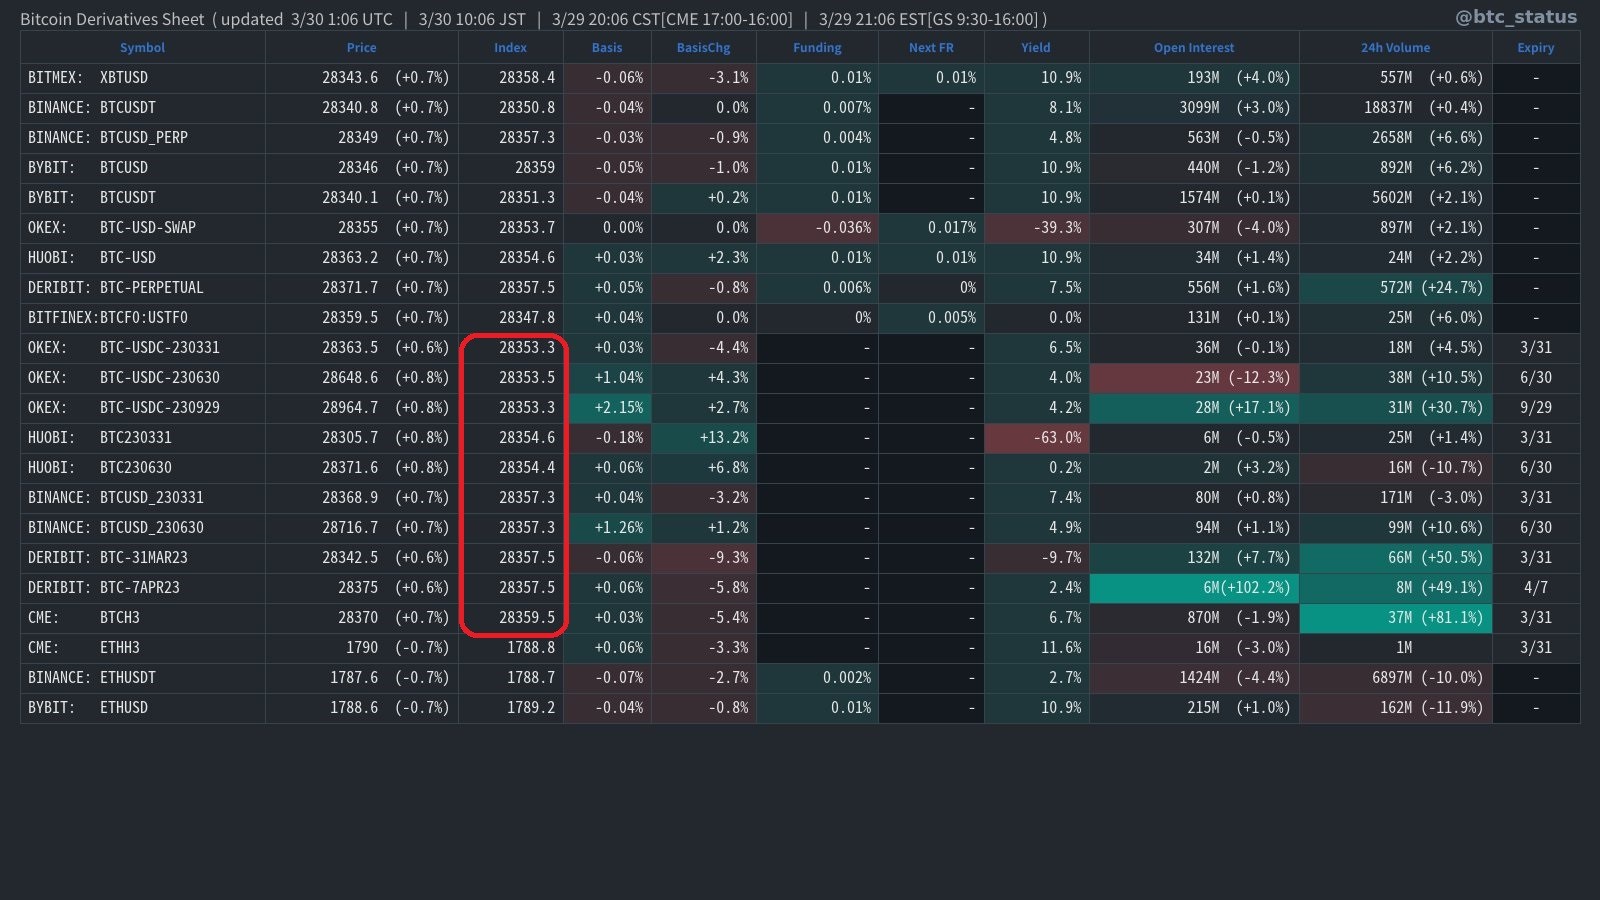Click the Index column header
Image resolution: width=1600 pixels, height=900 pixels.
pos(510,48)
